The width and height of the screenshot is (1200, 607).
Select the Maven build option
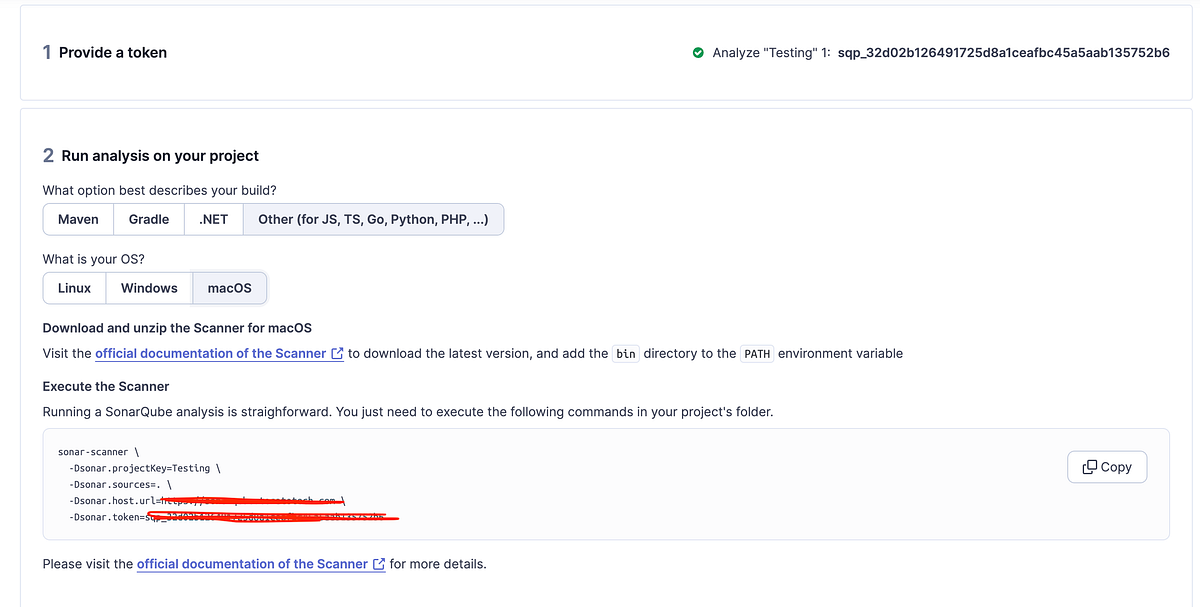pyautogui.click(x=78, y=219)
